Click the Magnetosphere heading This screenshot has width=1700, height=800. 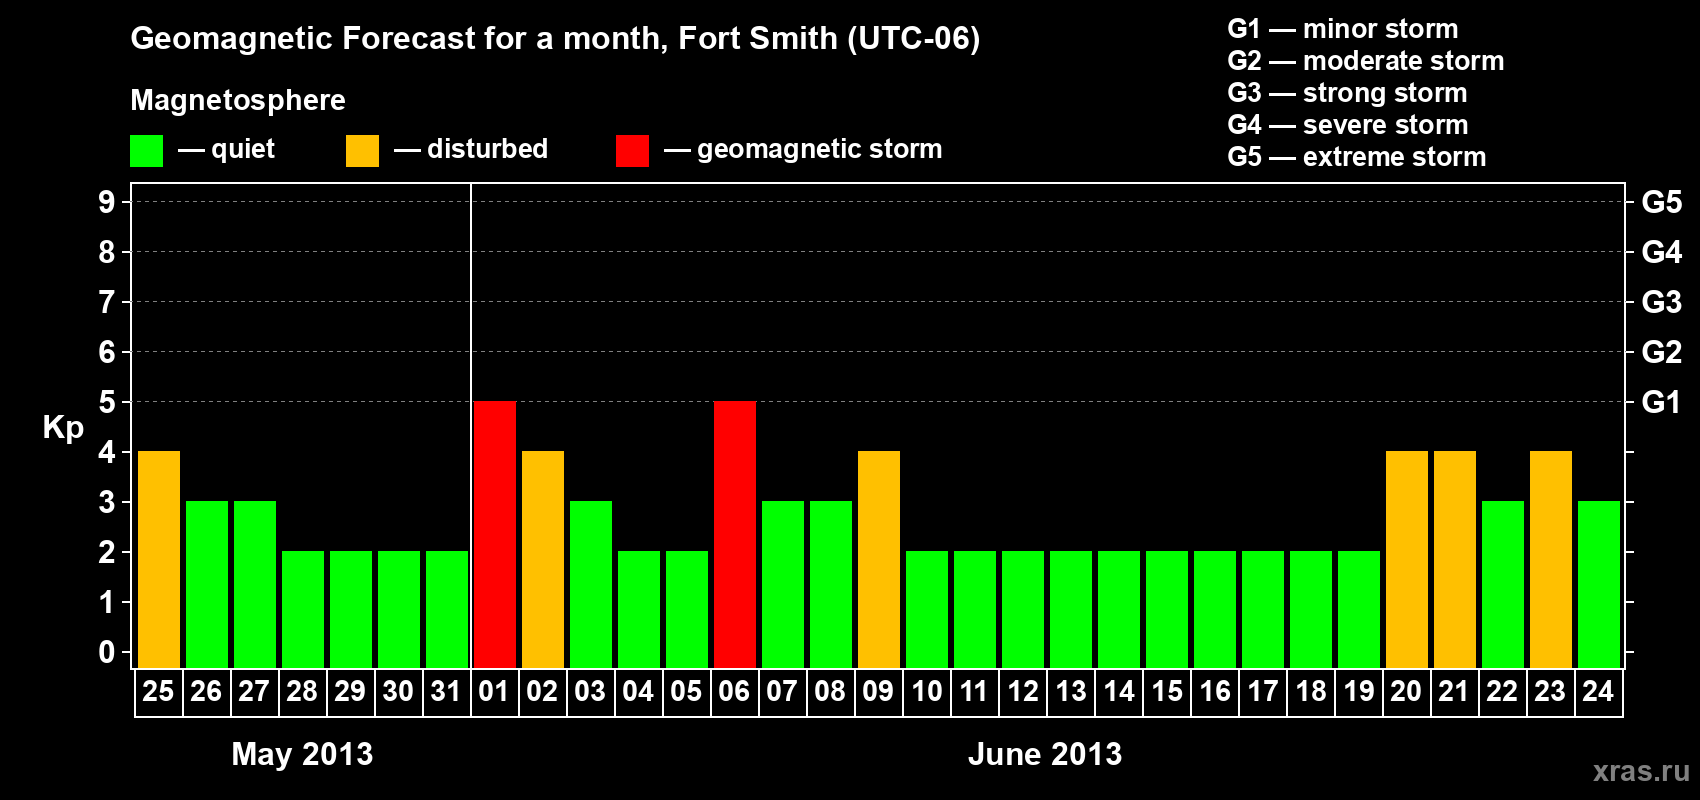coord(238,100)
